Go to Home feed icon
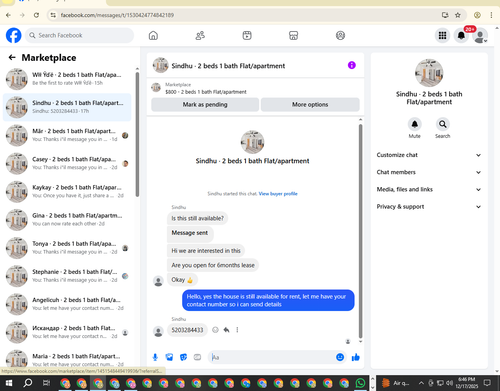The image size is (500, 391). 153,35
